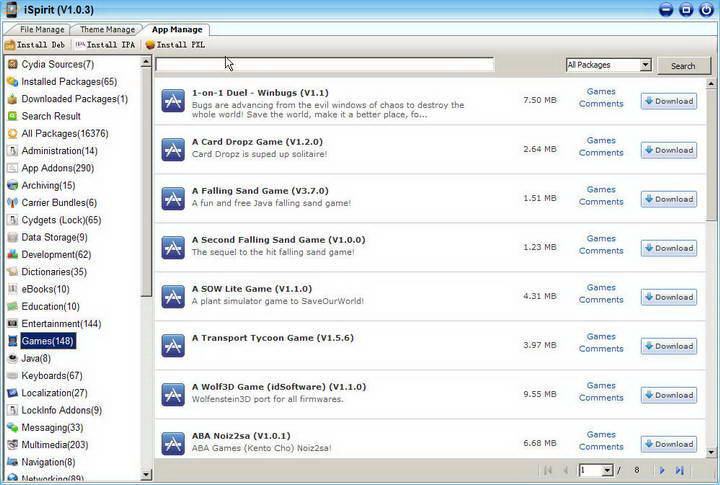
Task: Go to the next page arrow
Action: (662, 470)
